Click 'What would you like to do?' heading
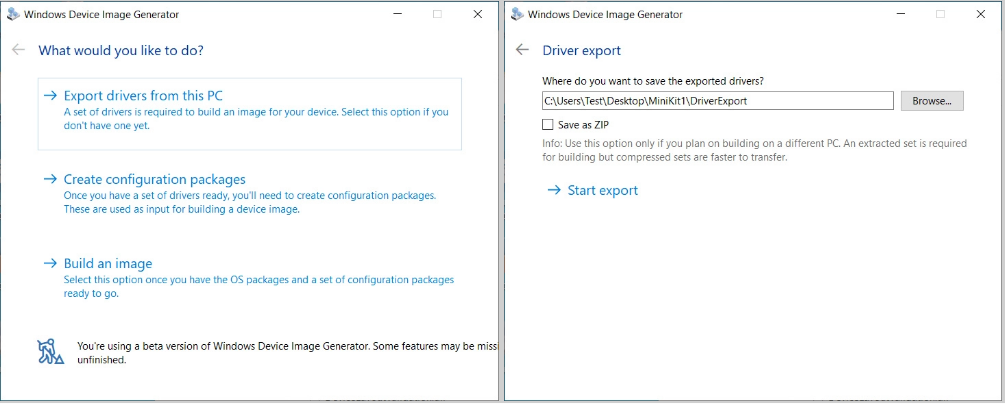This screenshot has width=1005, height=404. 121,50
